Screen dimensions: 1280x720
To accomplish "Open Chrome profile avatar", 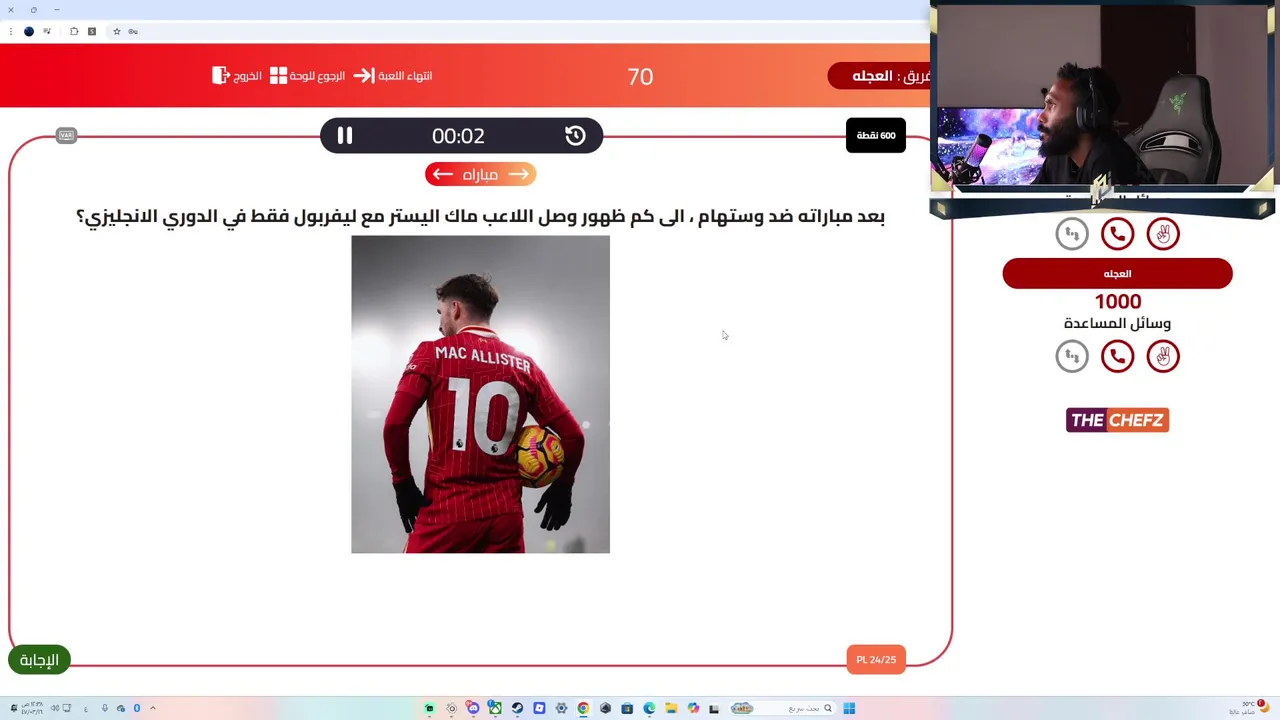I will point(29,31).
